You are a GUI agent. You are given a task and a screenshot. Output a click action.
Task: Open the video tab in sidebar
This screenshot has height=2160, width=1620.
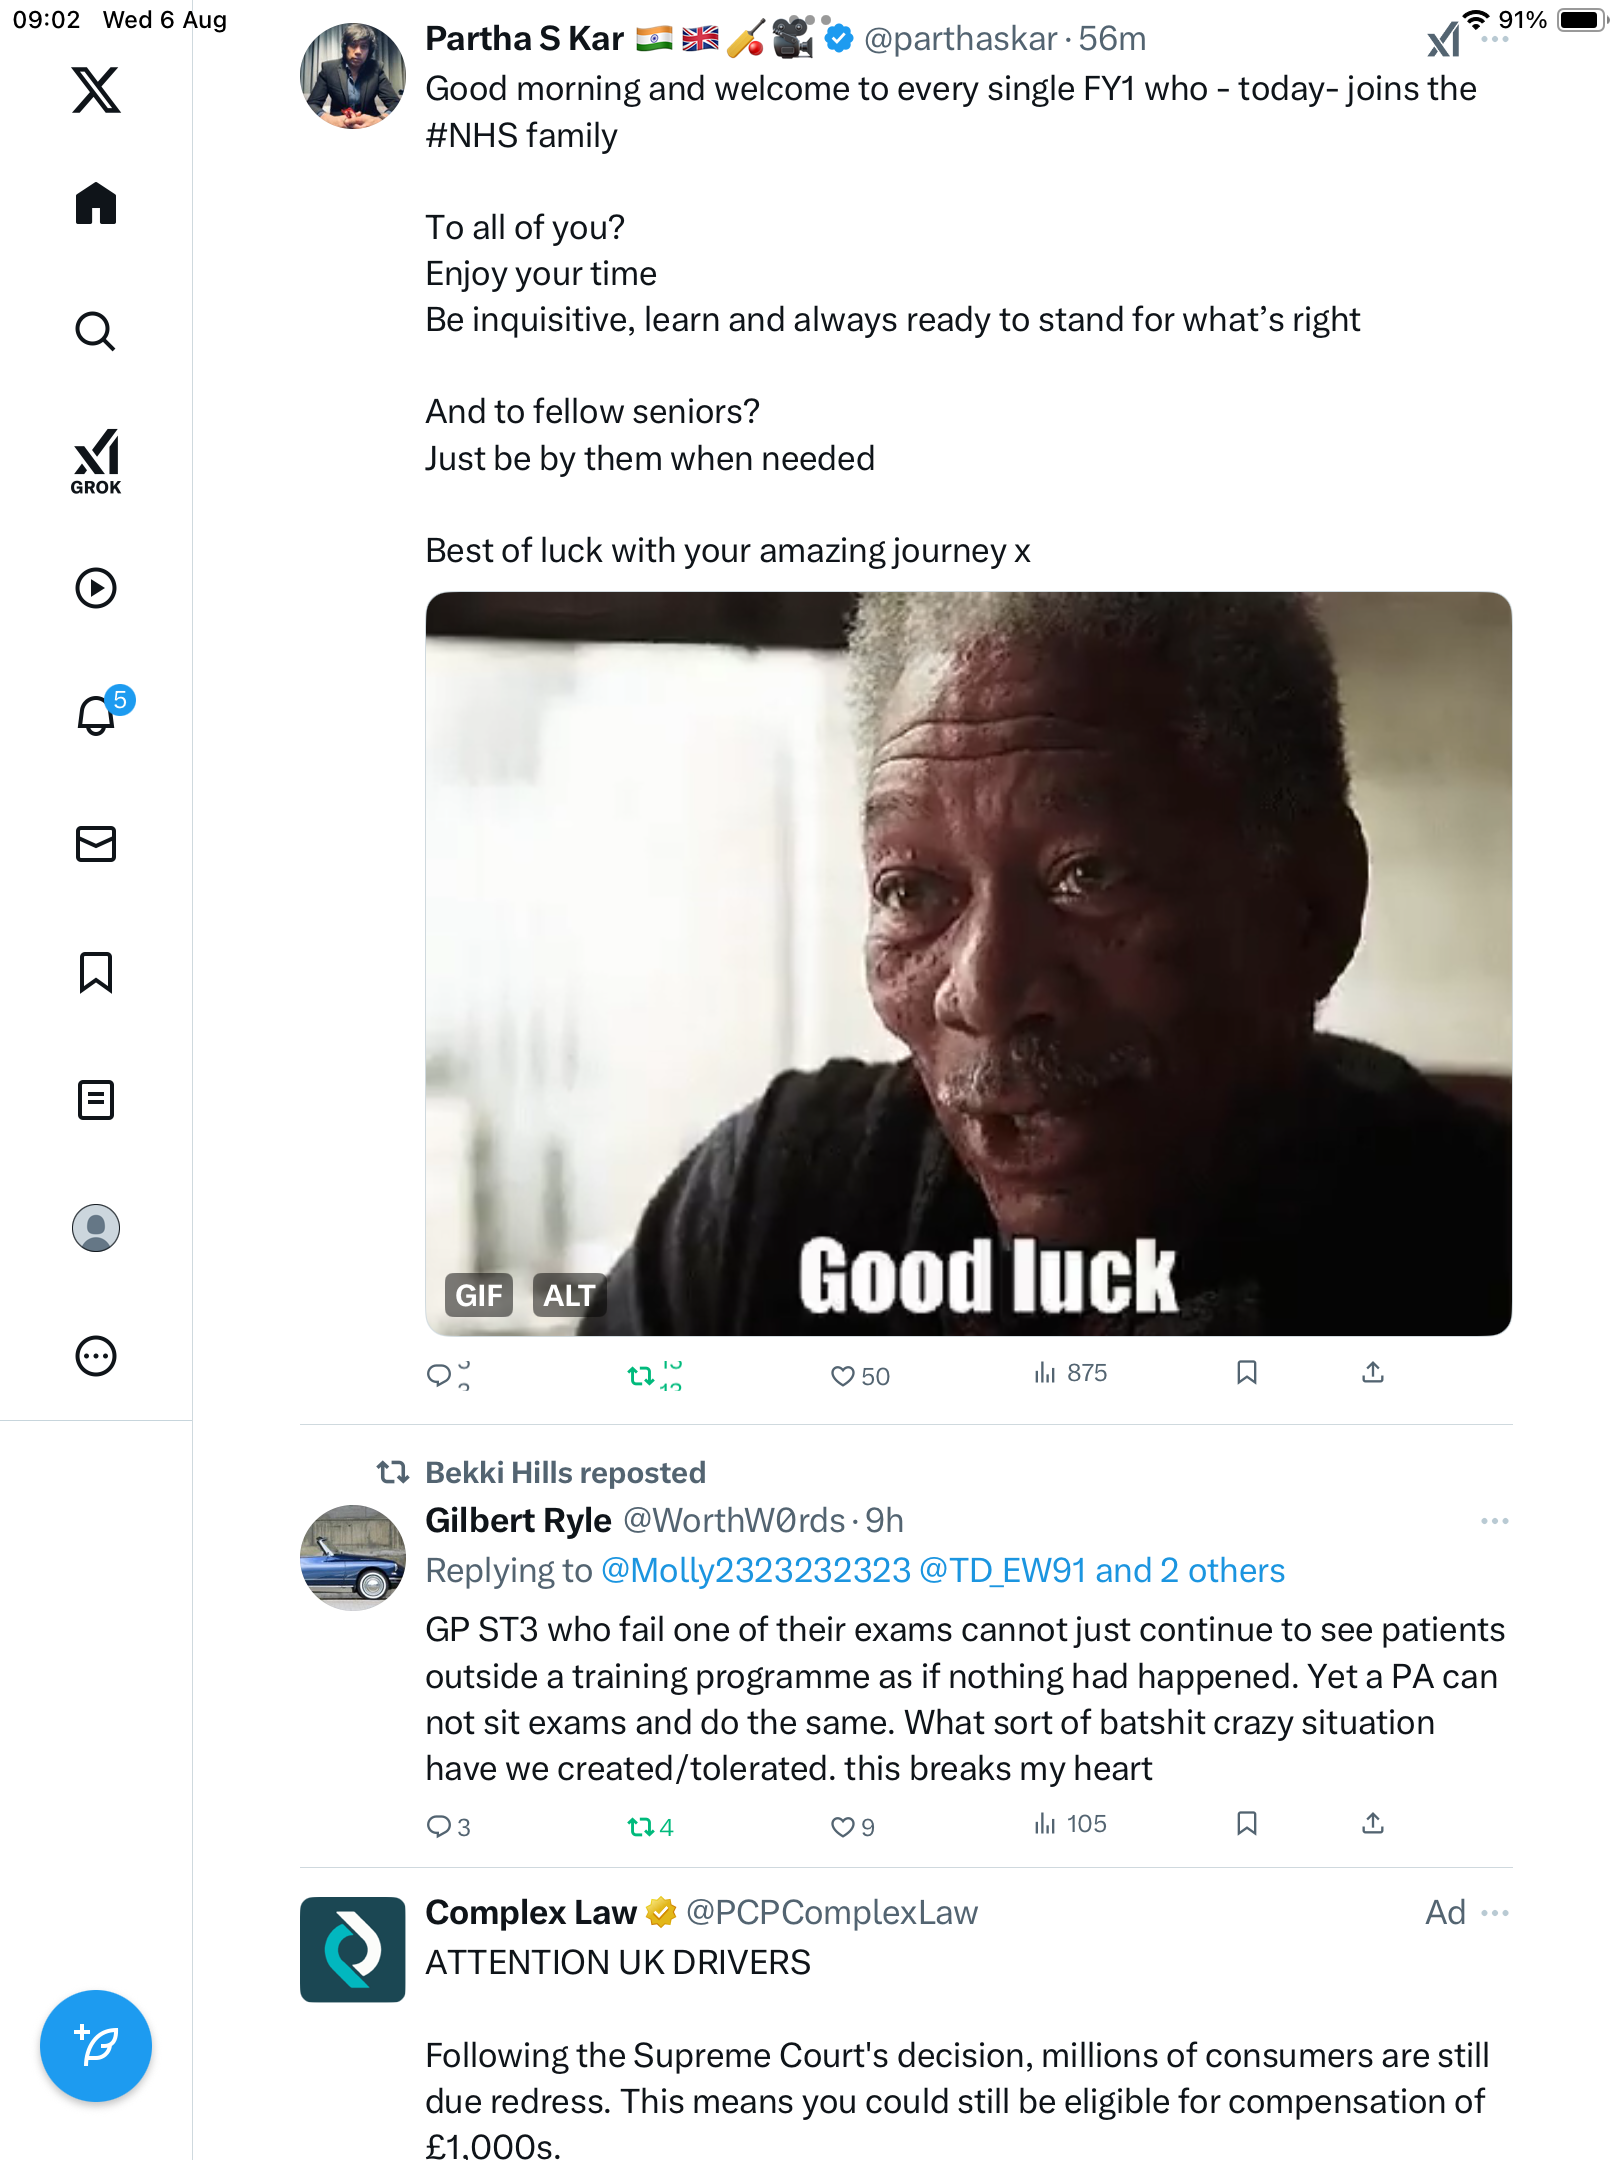coord(96,588)
